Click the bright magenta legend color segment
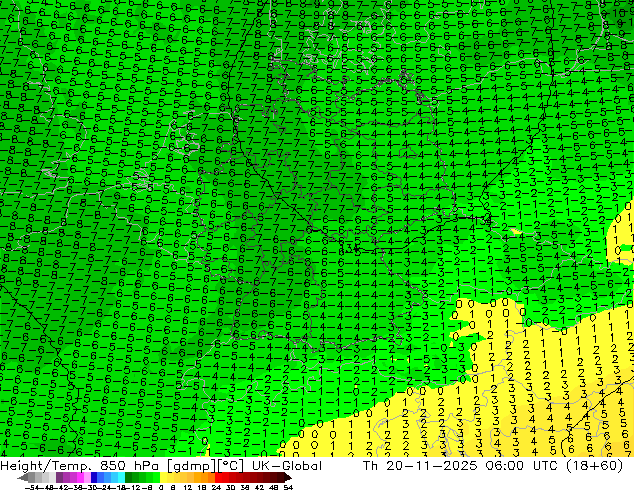Viewport: 634px width, 490px height. point(80,477)
